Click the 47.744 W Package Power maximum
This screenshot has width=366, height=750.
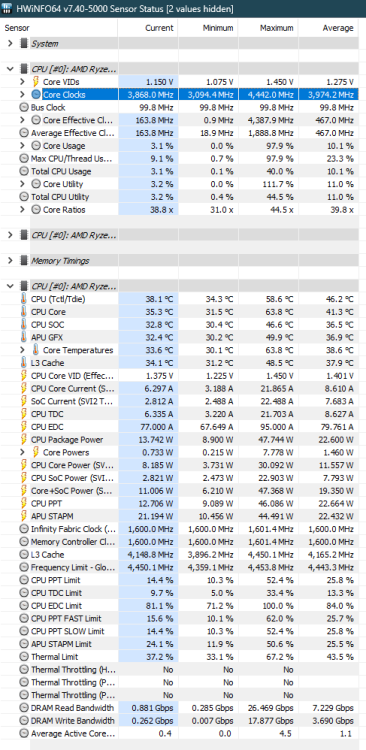[x=276, y=440]
